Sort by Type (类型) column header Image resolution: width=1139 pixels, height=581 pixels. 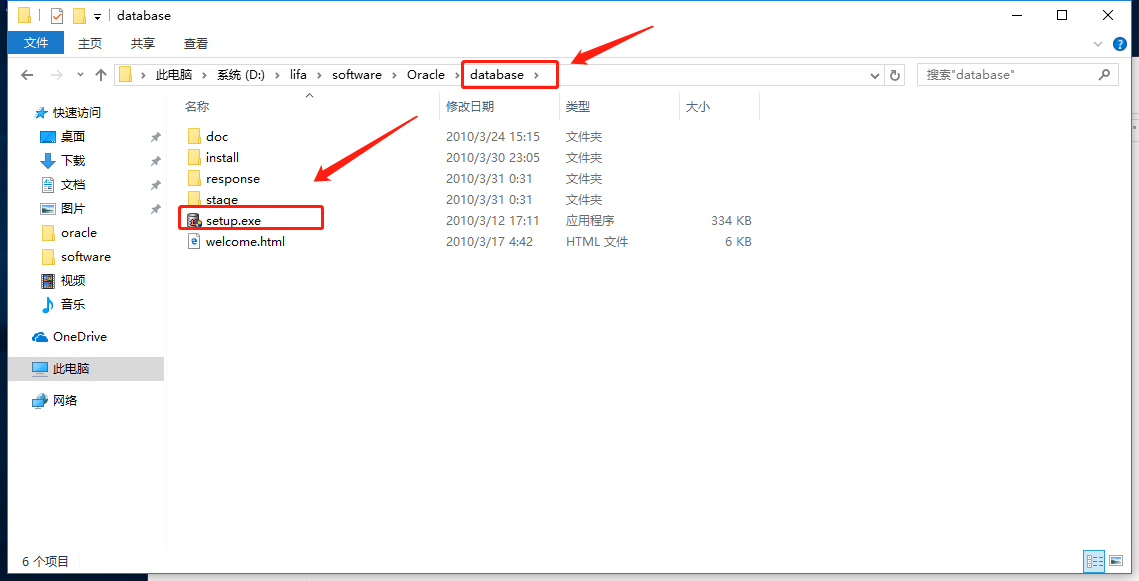pos(577,107)
